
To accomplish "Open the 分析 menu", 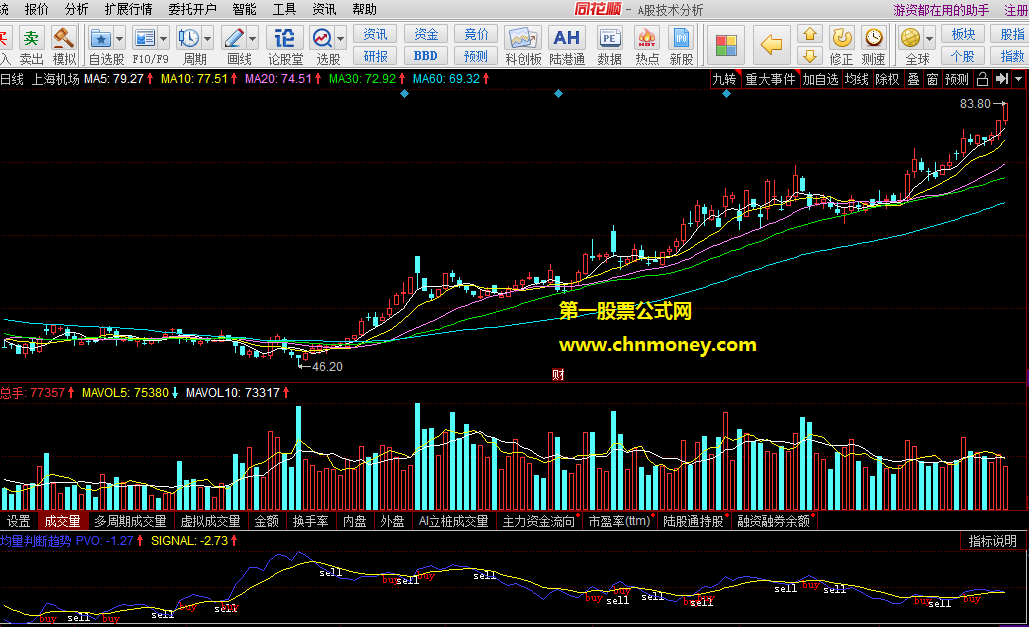I will (x=76, y=9).
